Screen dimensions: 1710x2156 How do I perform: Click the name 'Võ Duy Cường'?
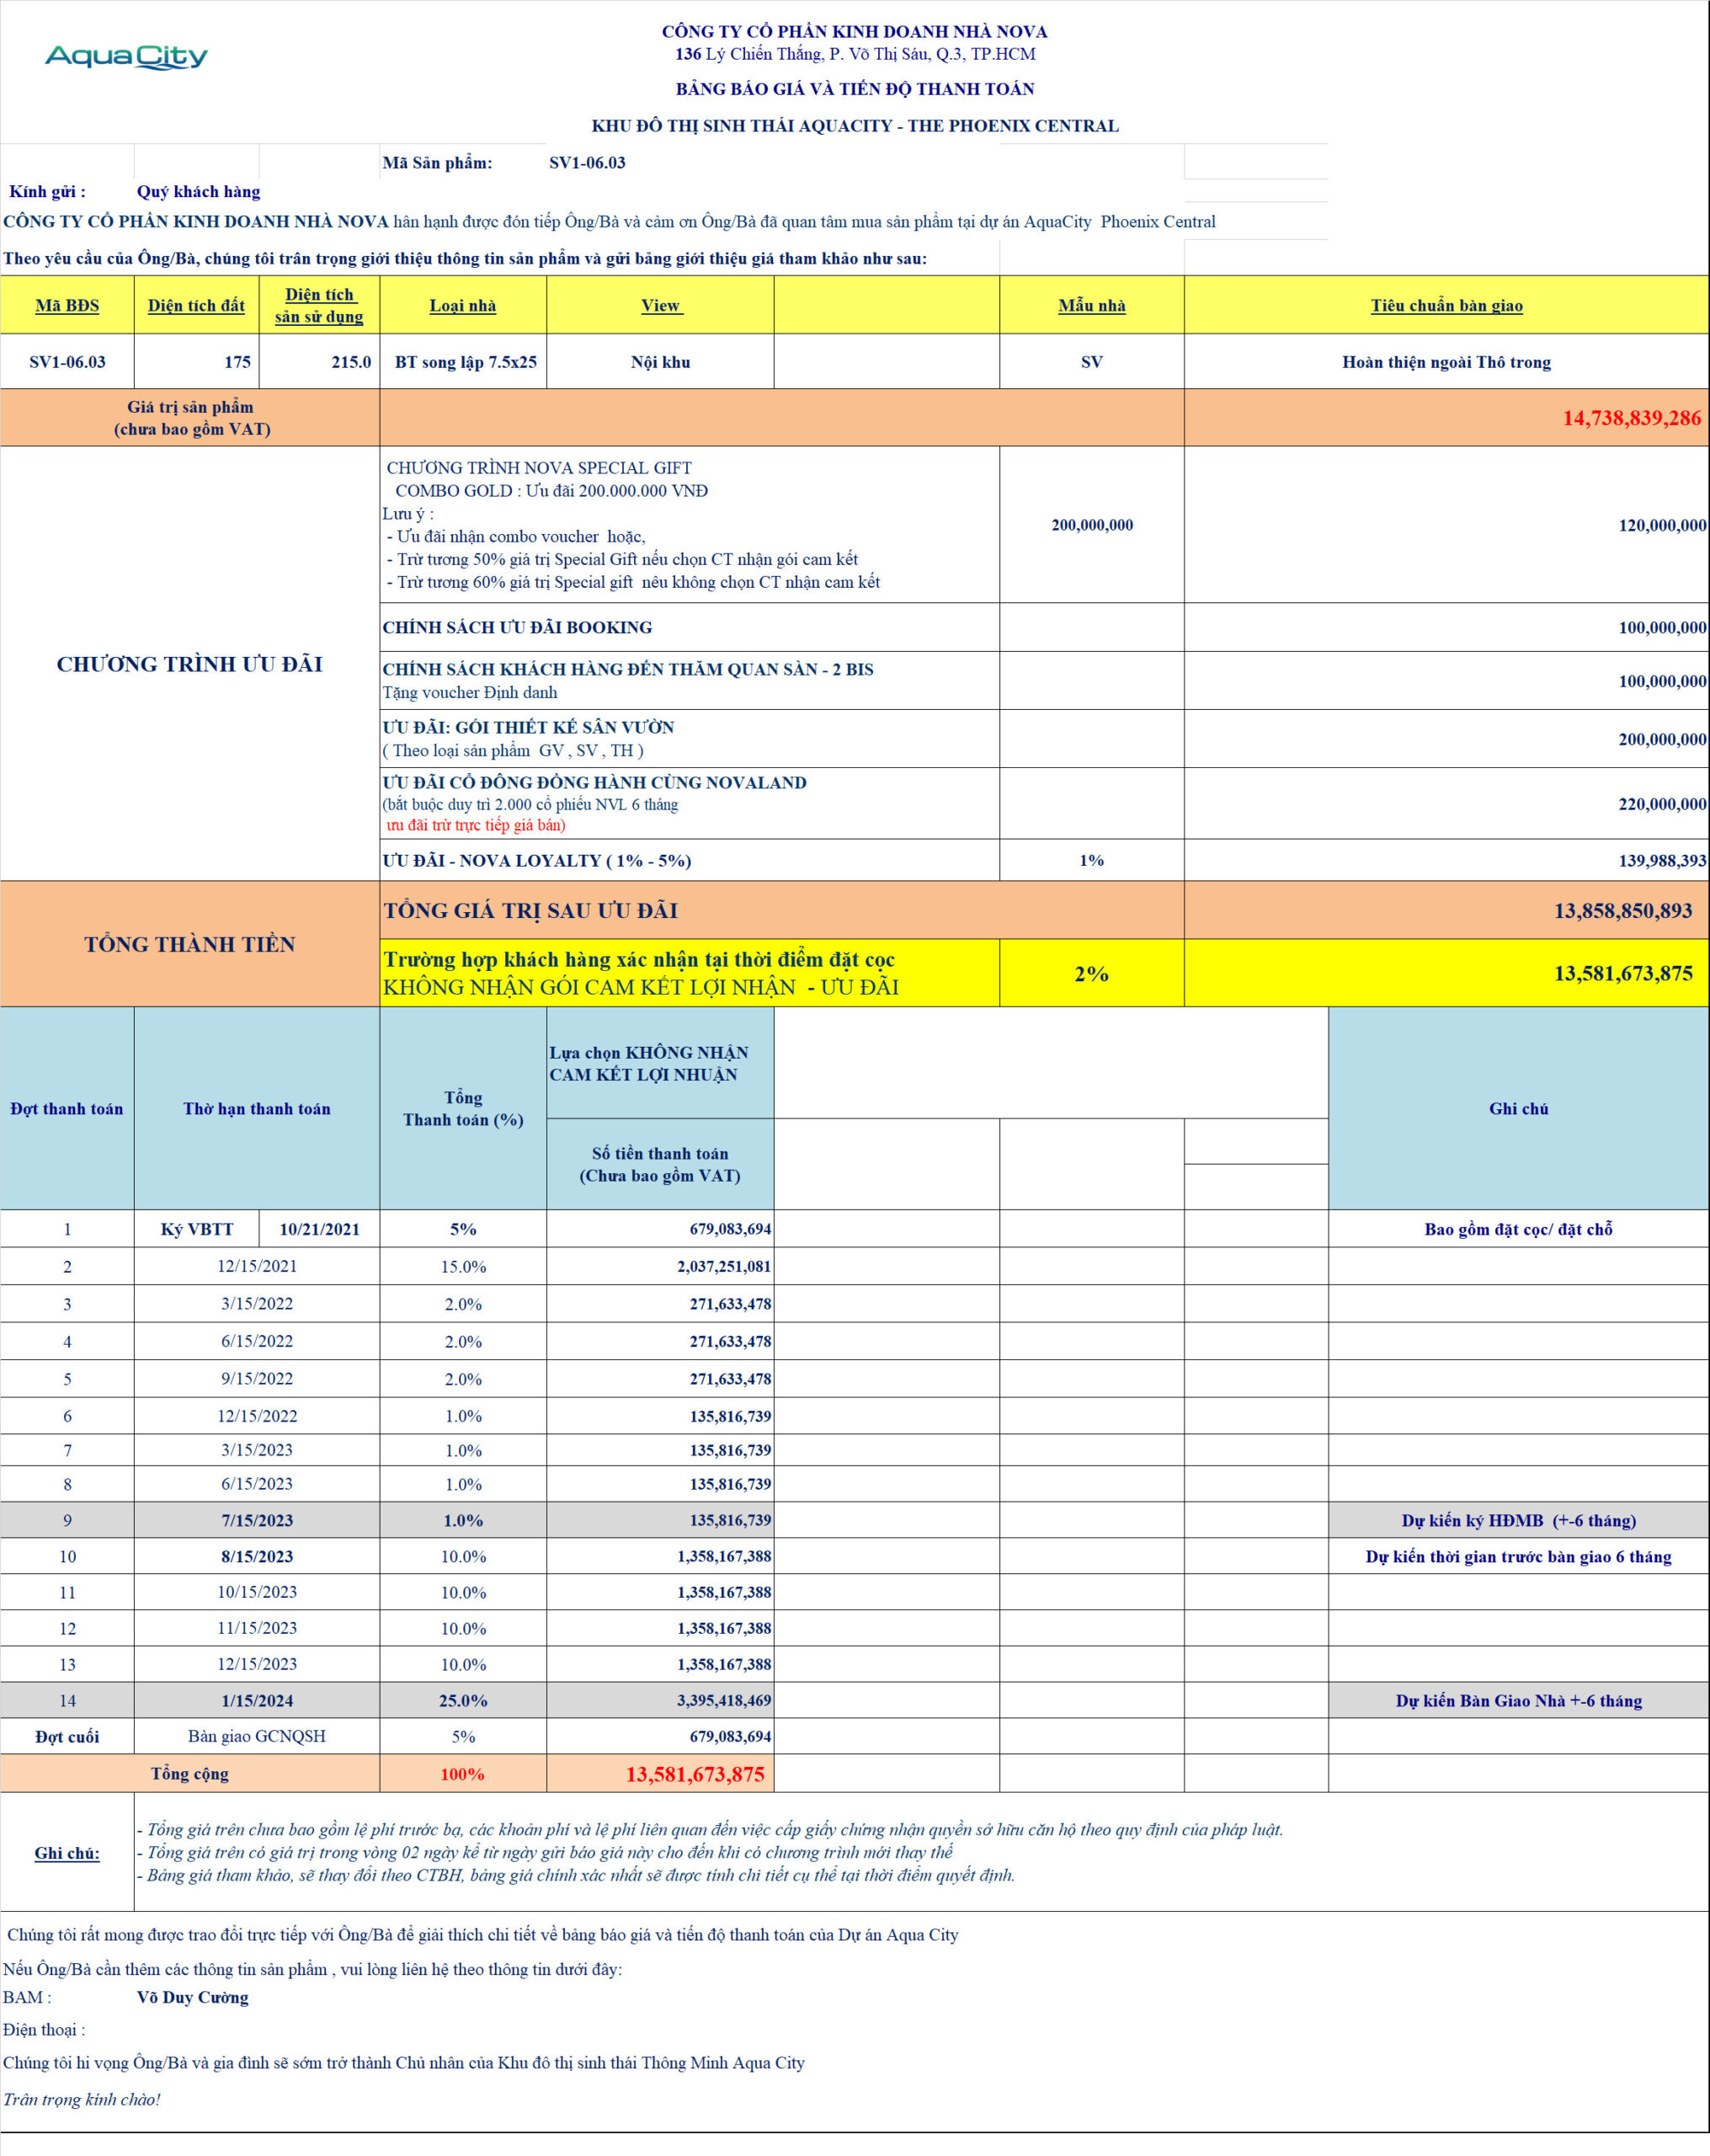(x=193, y=1997)
